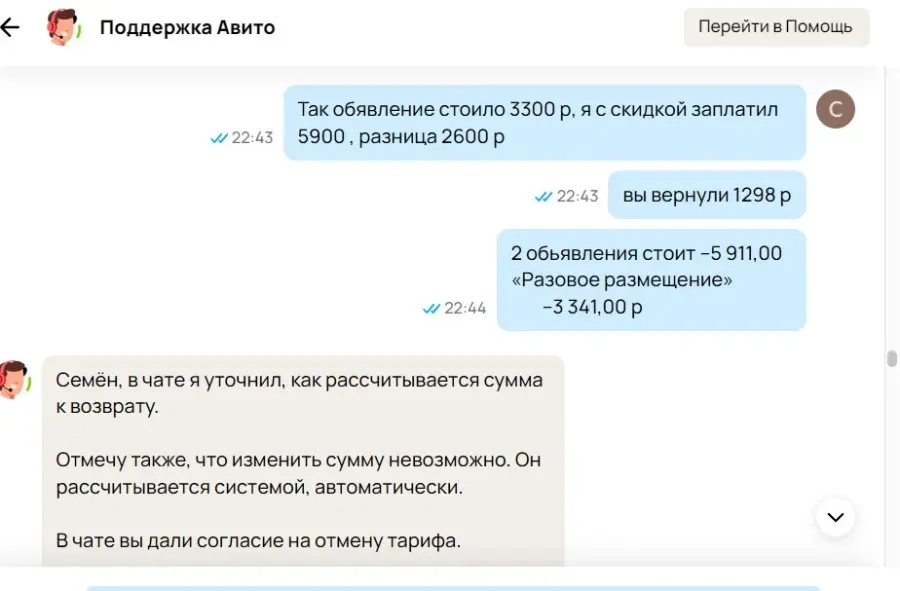Open the Avito support avatar in header
The width and height of the screenshot is (900, 591).
[64, 27]
